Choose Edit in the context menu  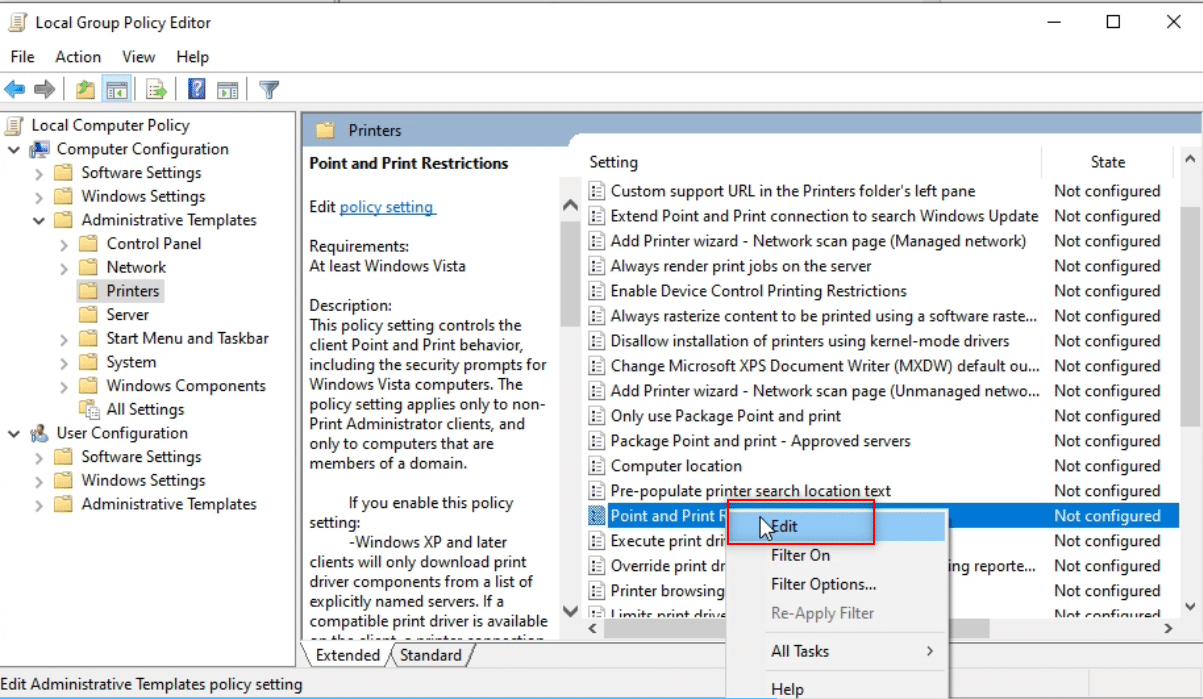tap(836, 526)
